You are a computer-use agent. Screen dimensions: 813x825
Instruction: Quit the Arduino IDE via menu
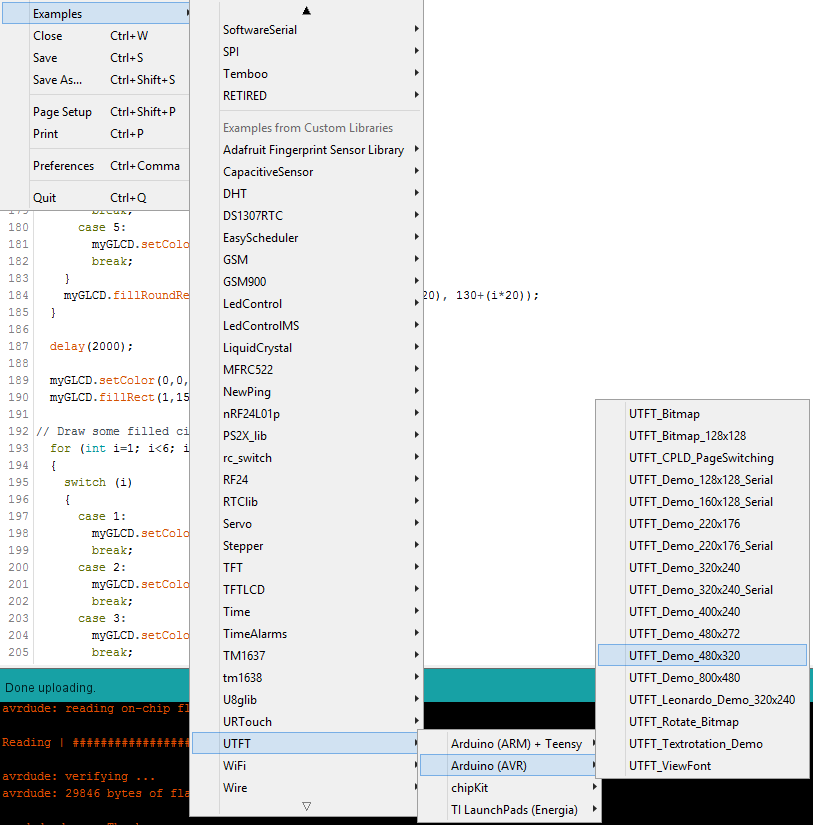pos(96,198)
